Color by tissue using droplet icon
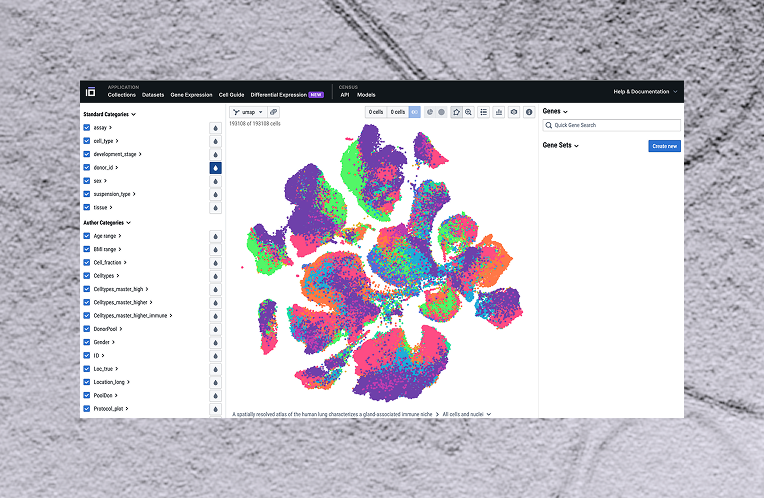Image resolution: width=764 pixels, height=498 pixels. point(215,208)
